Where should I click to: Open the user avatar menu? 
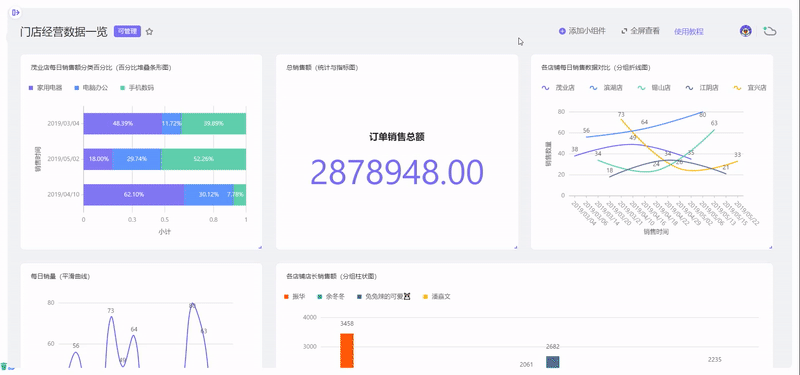pos(745,31)
